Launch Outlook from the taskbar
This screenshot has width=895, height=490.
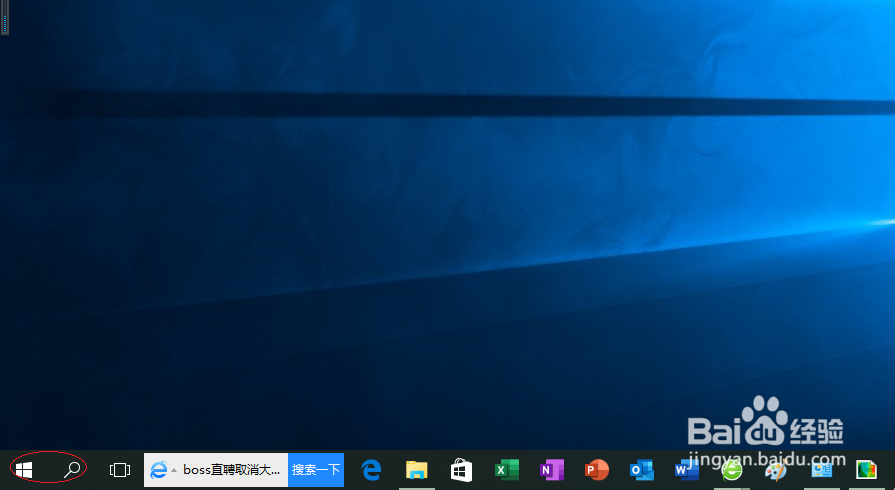[x=642, y=470]
